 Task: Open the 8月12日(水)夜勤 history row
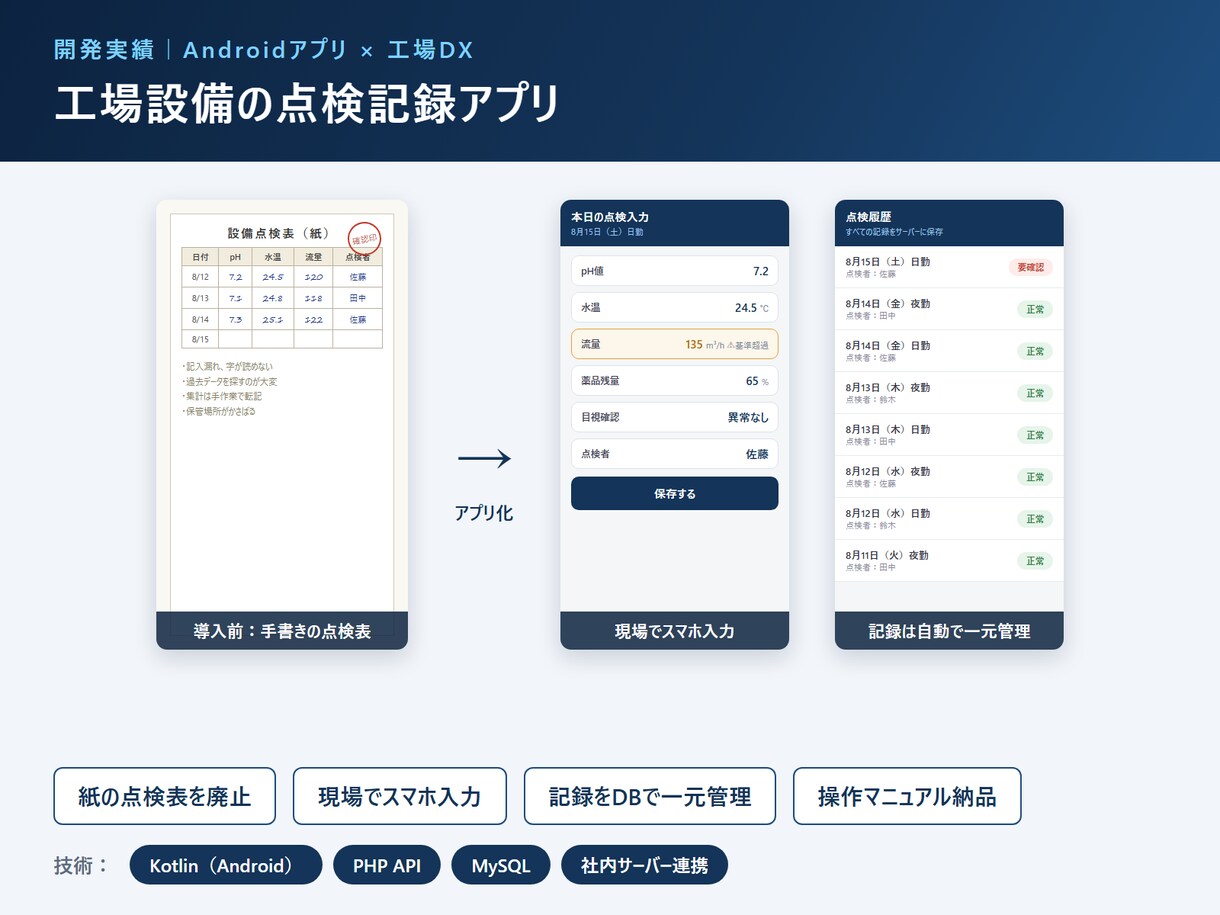click(x=949, y=477)
